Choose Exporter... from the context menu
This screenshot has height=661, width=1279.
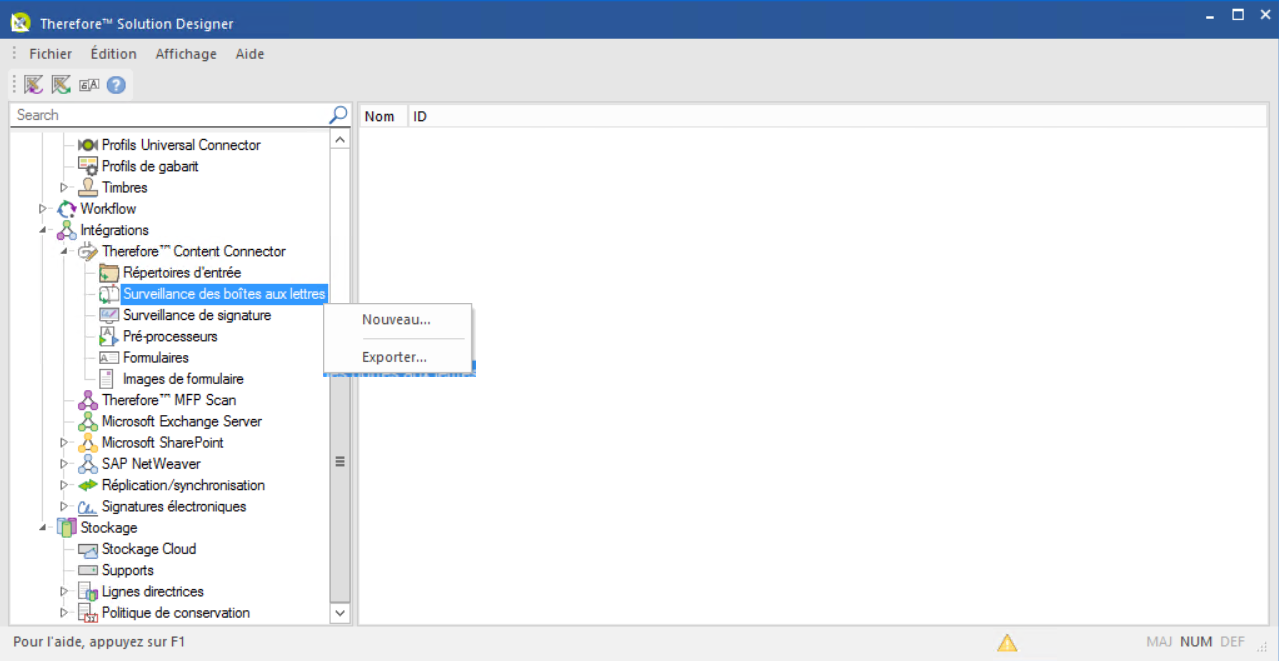click(397, 357)
